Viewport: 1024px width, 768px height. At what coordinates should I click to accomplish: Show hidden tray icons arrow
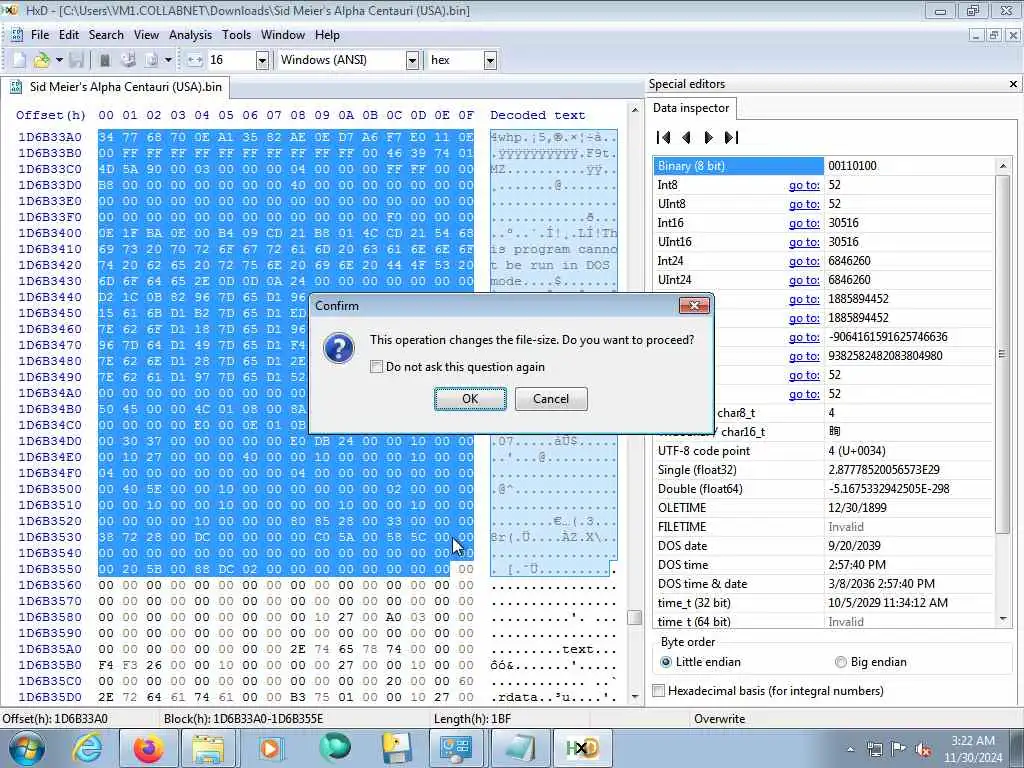851,750
